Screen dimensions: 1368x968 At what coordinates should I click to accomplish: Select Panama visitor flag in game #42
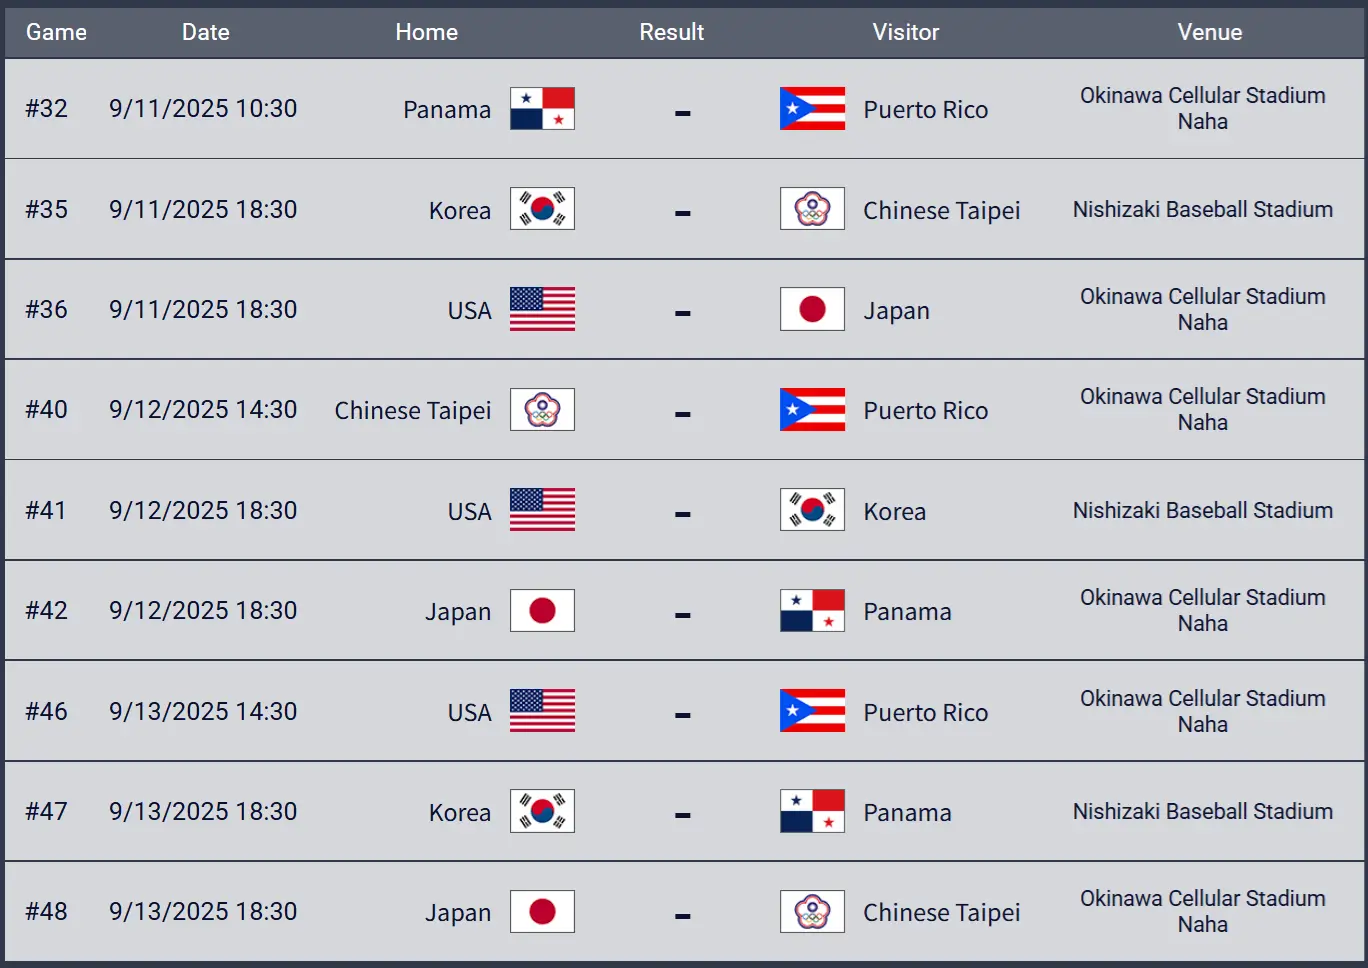tap(812, 610)
